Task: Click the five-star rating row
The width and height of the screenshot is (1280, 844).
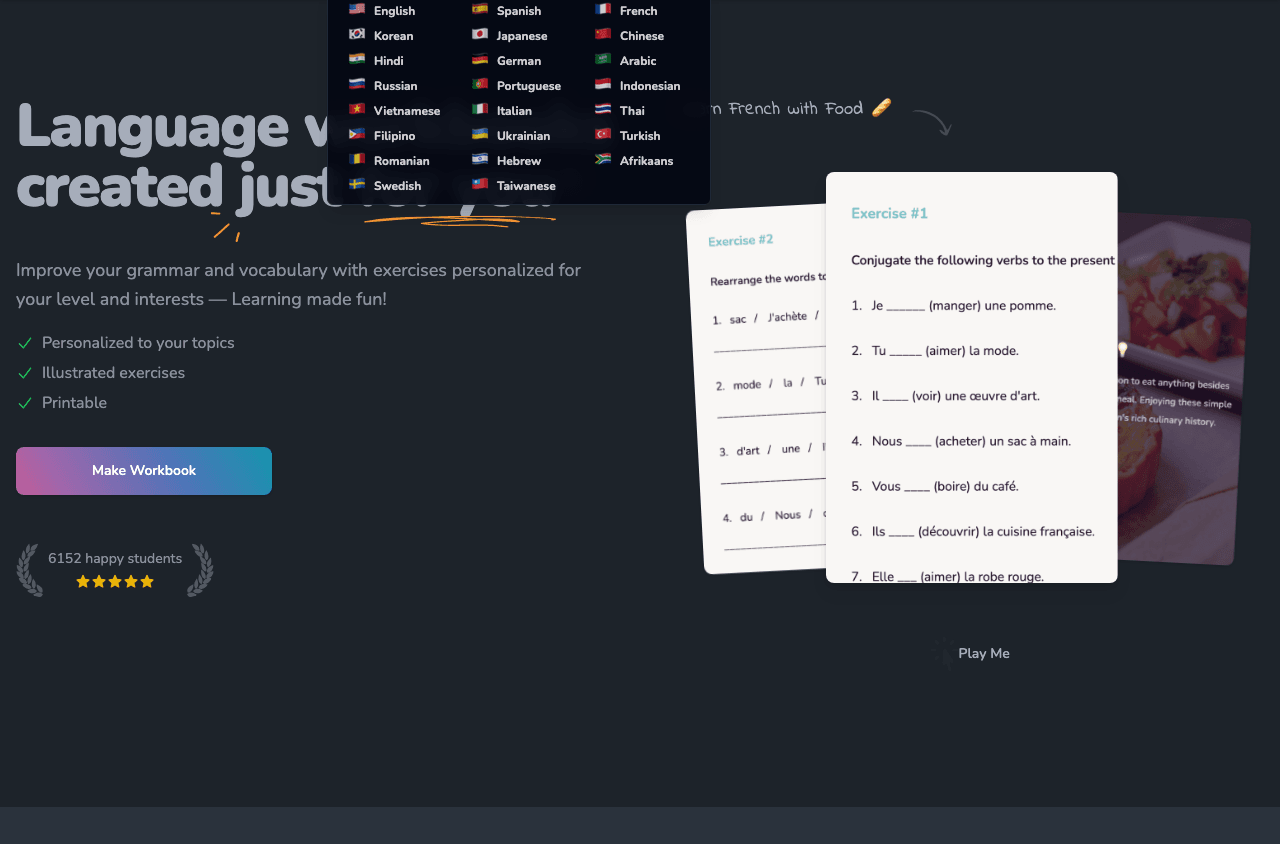Action: click(115, 582)
